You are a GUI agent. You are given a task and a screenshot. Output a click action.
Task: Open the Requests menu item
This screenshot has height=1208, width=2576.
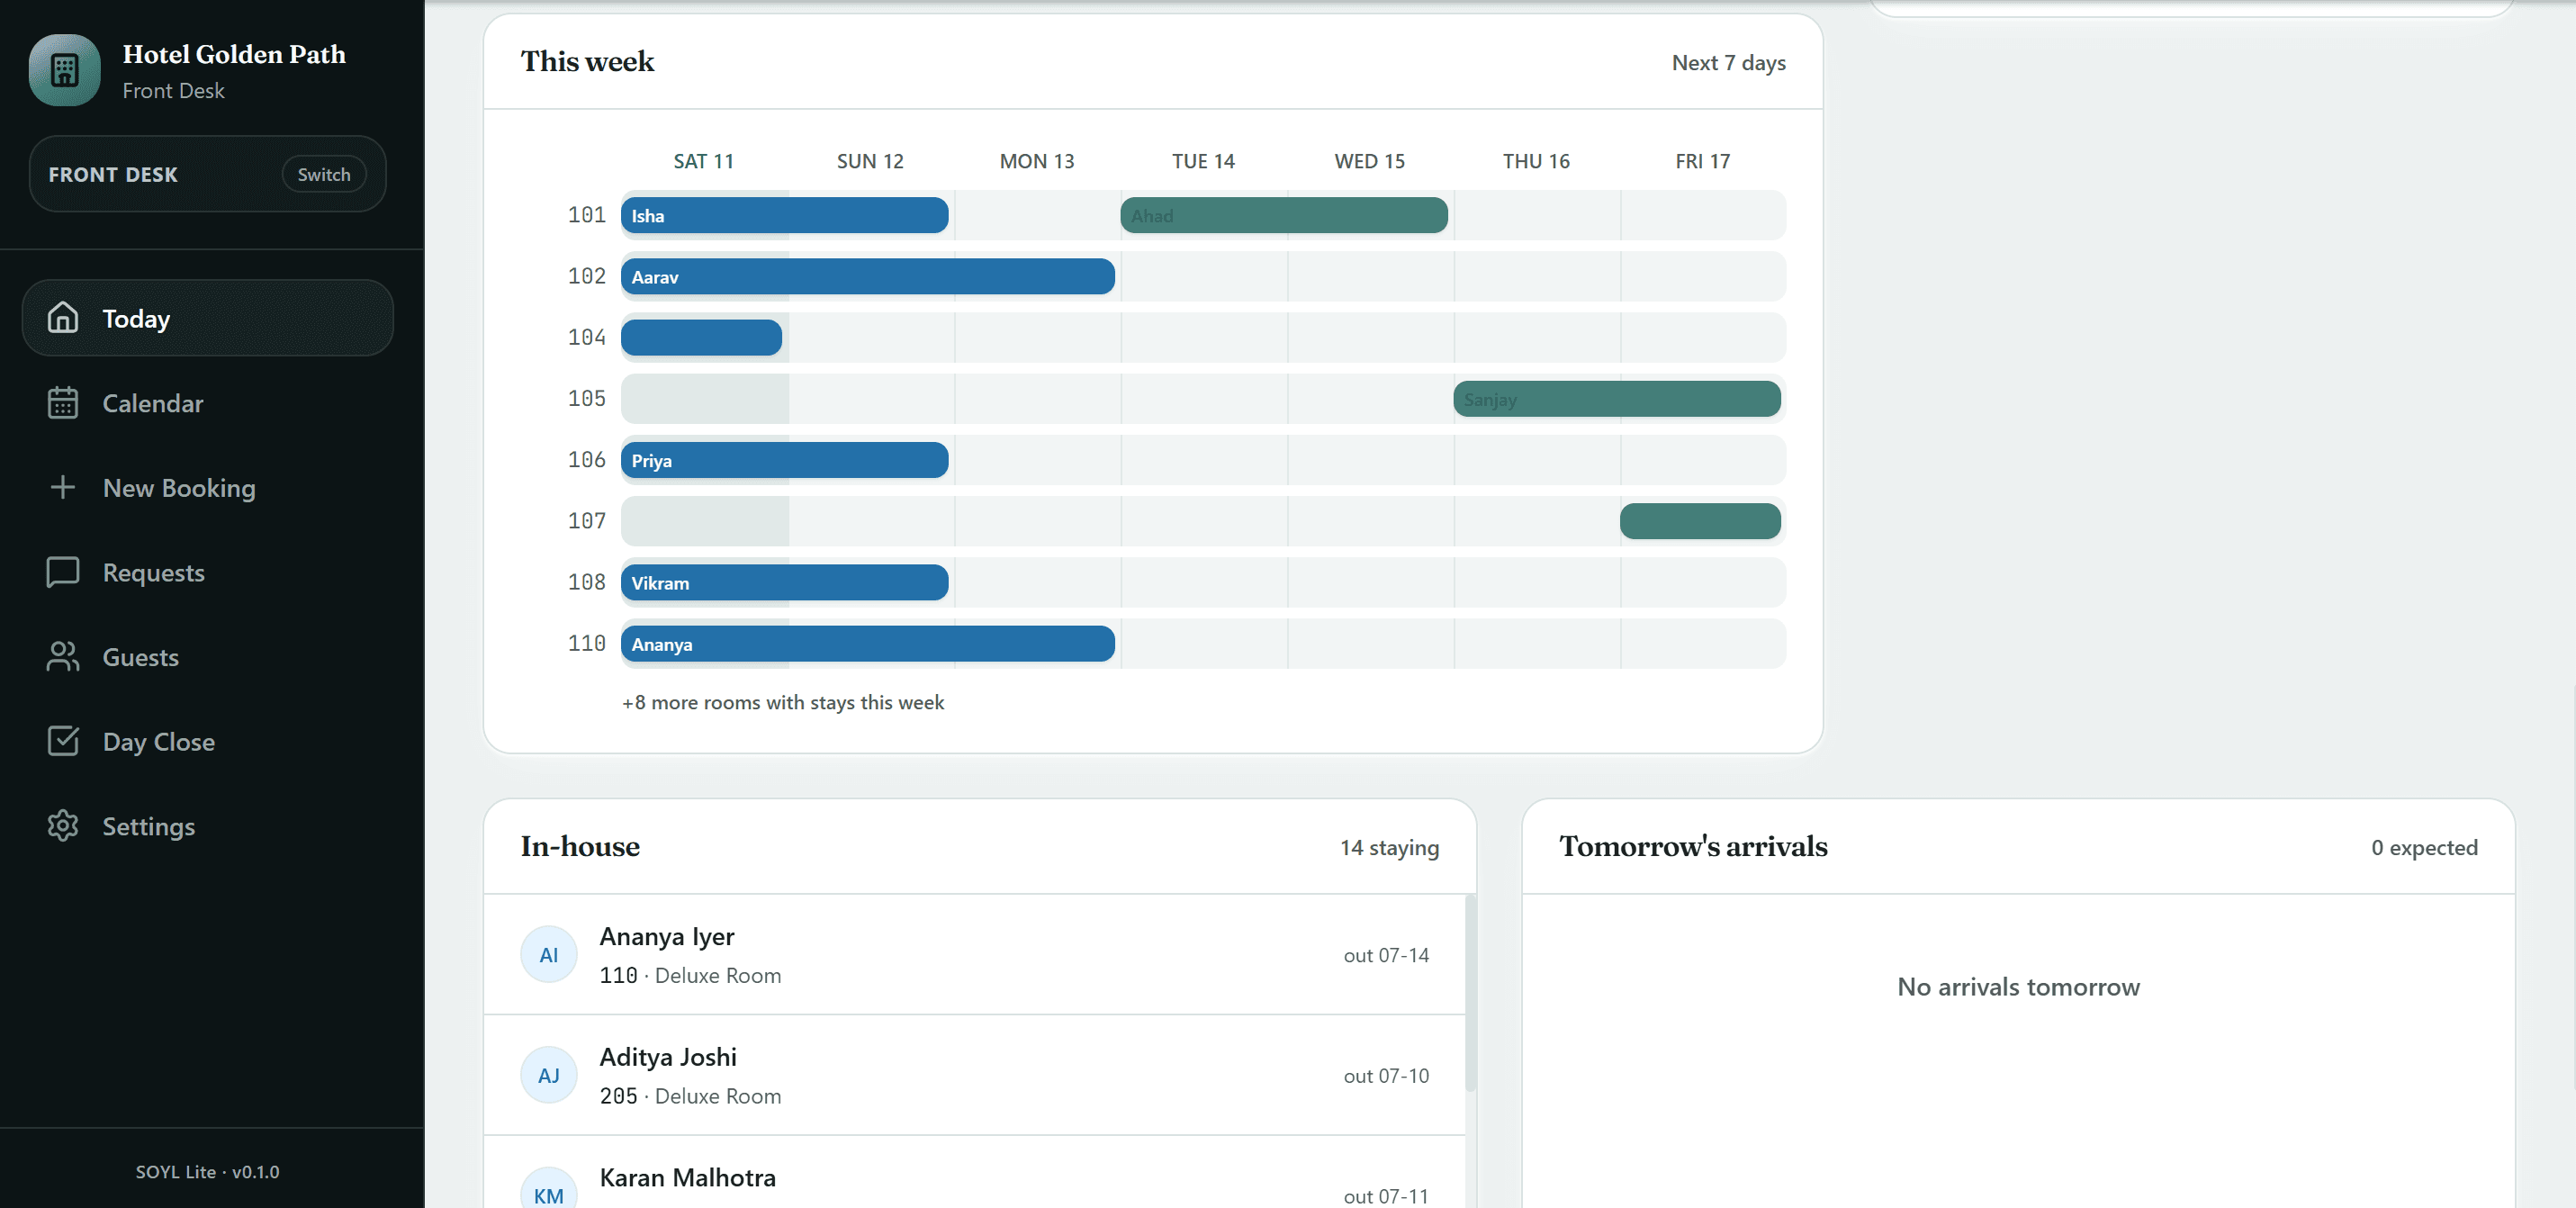[208, 572]
